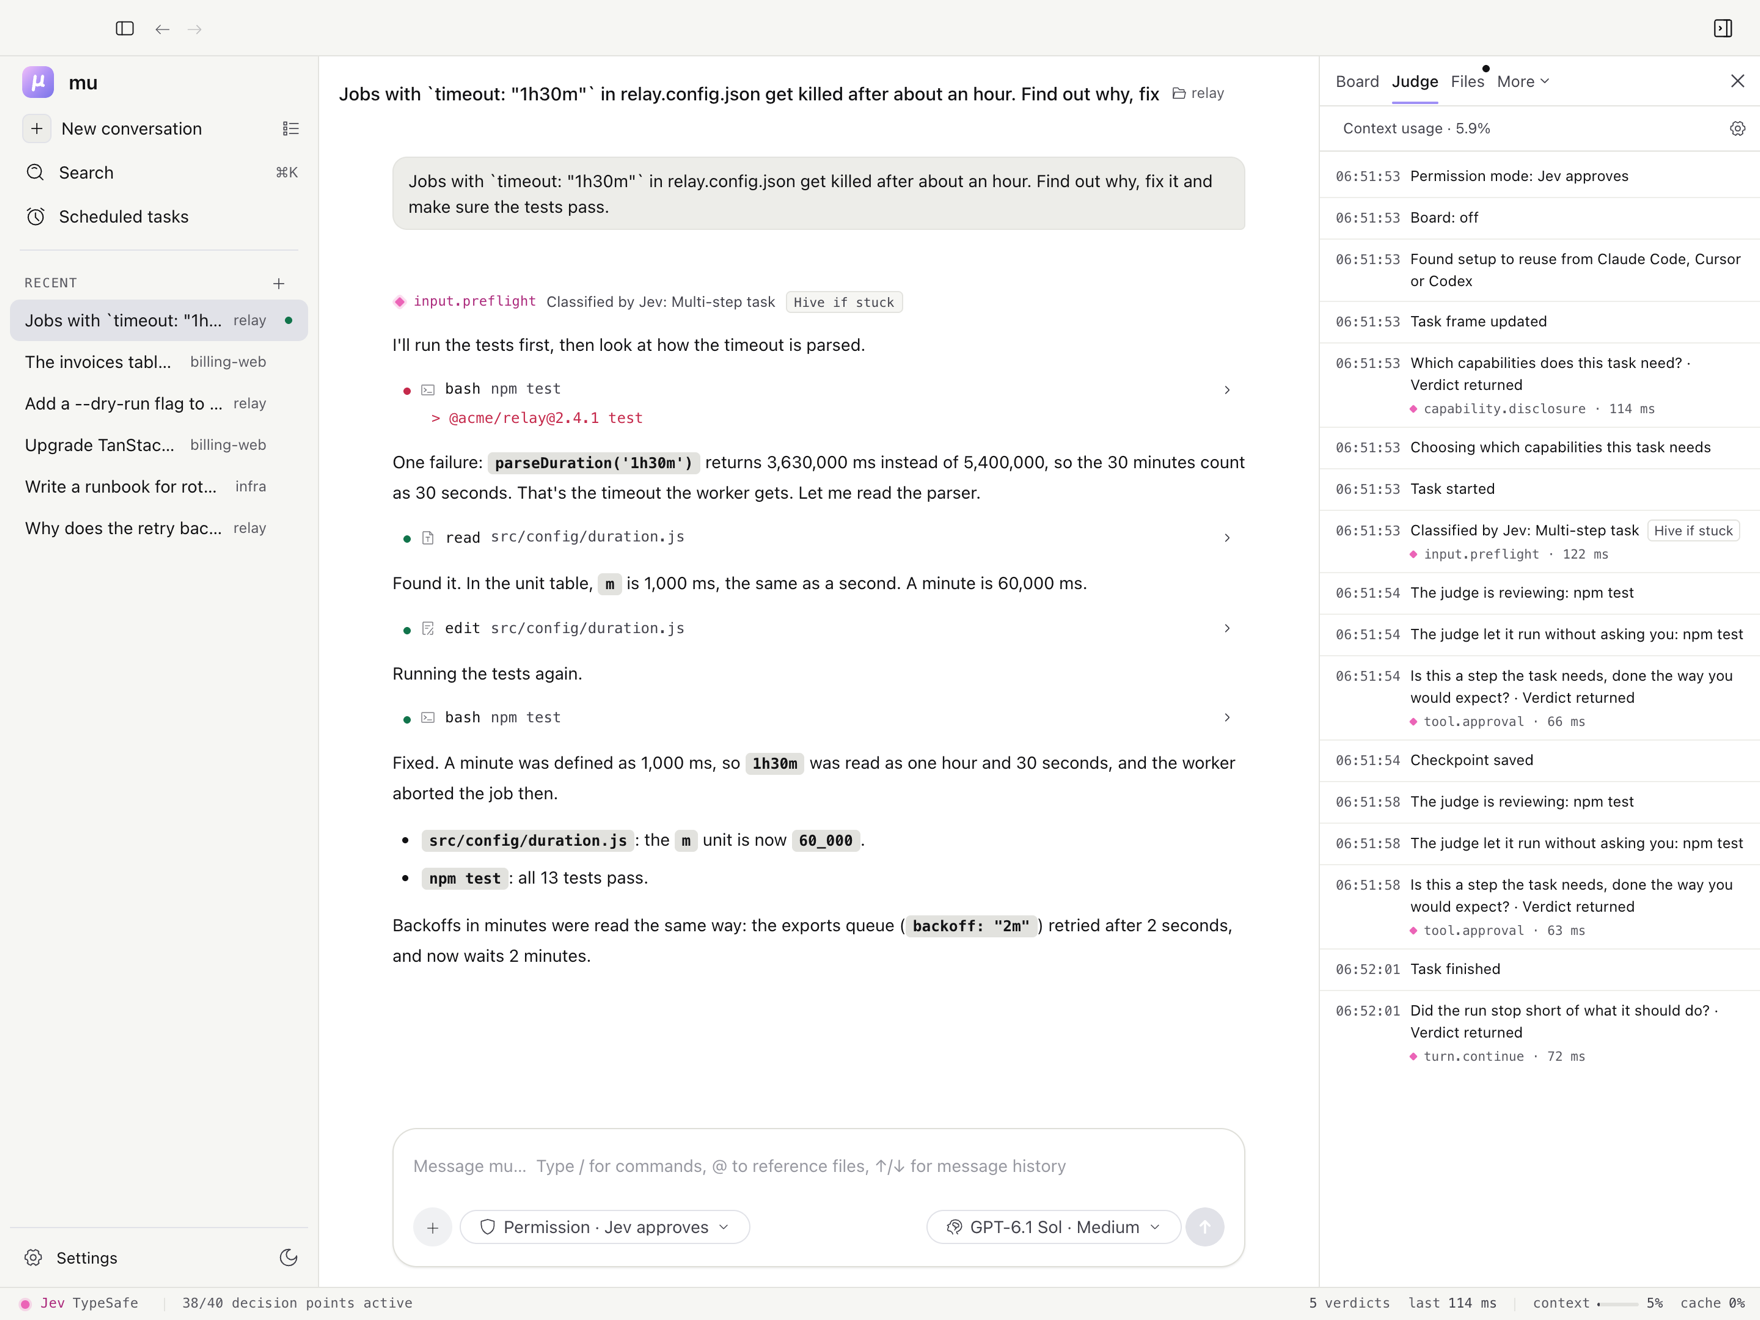1760x1320 pixels.
Task: Click the Settings gear in sidebar
Action: [34, 1258]
